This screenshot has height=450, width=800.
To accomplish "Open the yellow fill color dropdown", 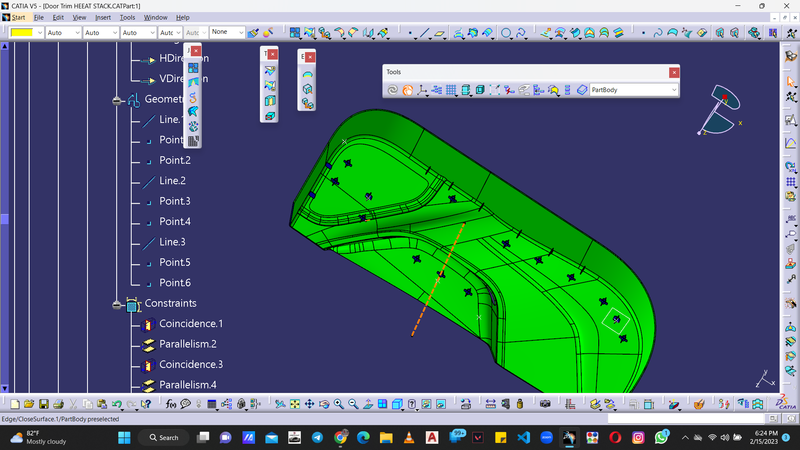I will click(x=39, y=32).
